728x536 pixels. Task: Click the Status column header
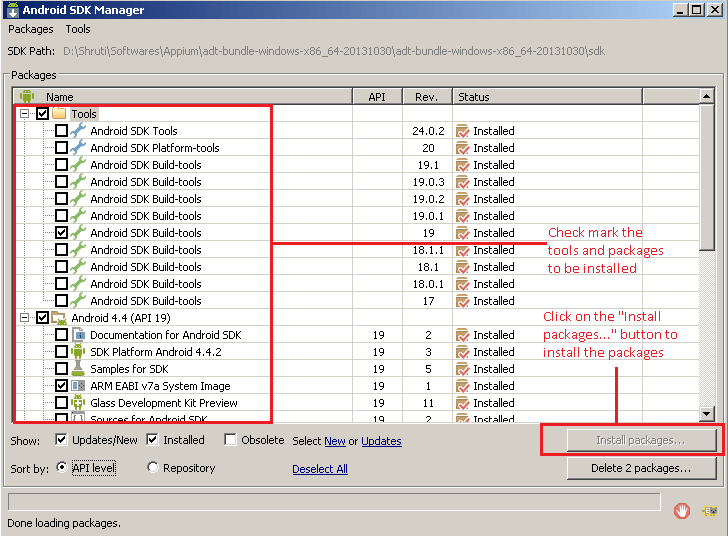(x=547, y=97)
